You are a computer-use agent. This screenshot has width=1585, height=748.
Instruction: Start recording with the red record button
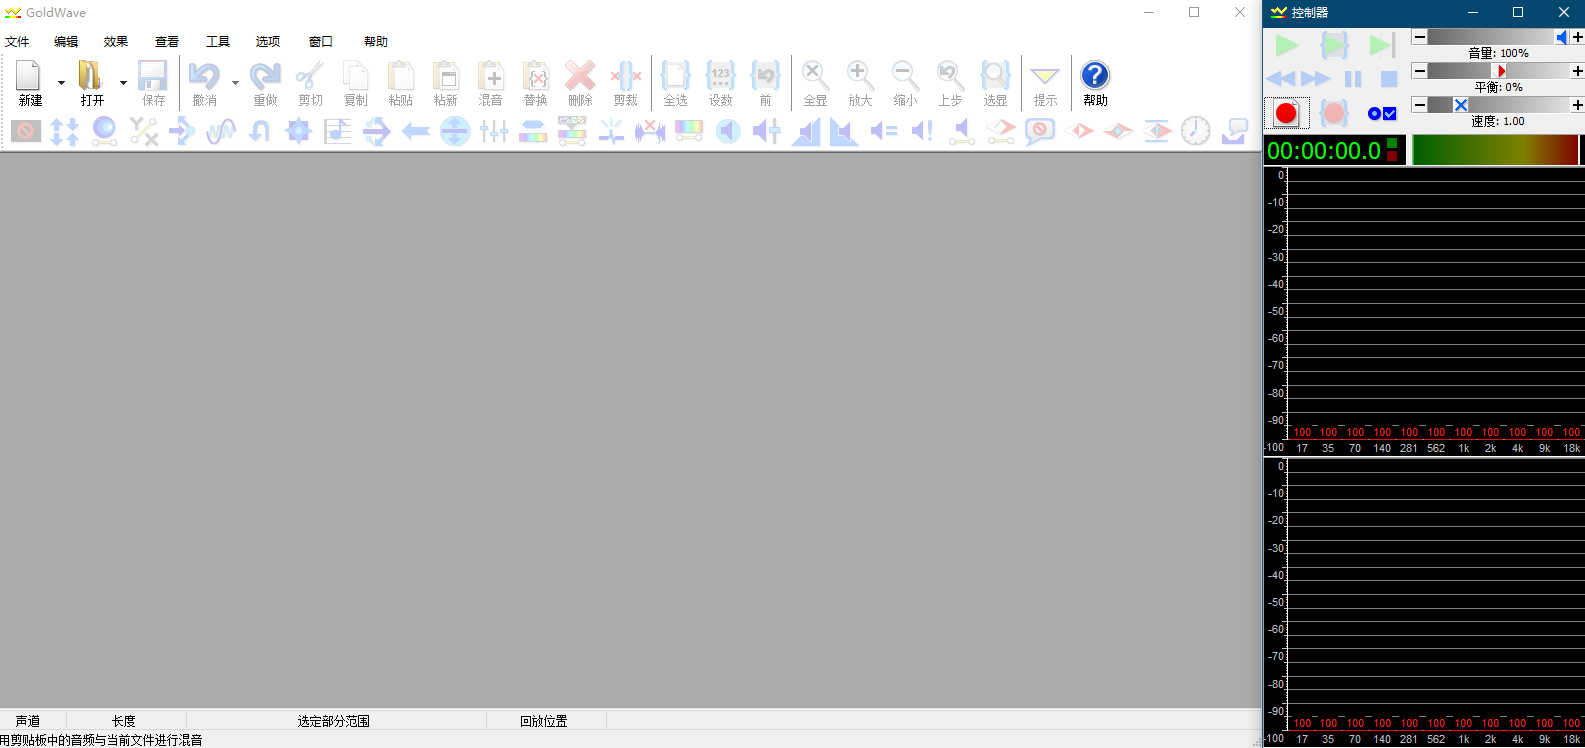coord(1286,113)
